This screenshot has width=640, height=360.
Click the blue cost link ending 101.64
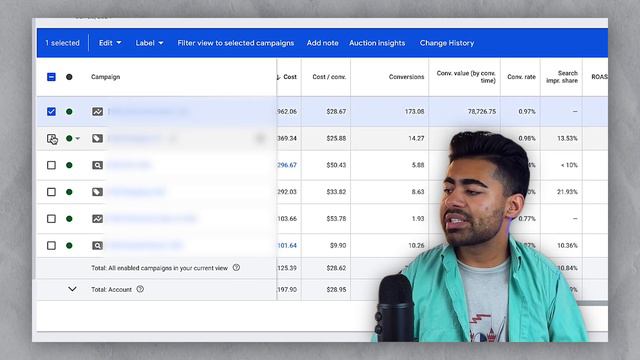[x=287, y=245]
